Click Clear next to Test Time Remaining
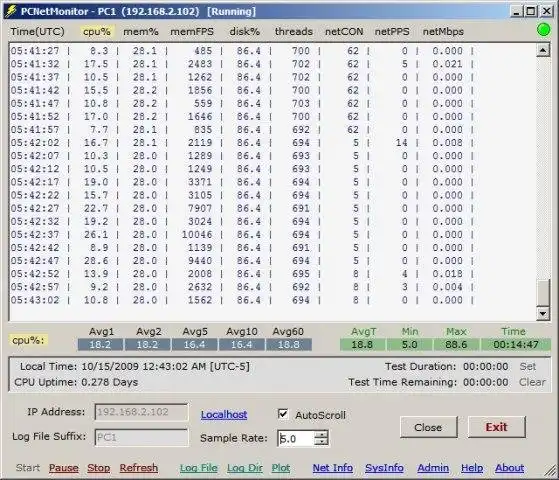Screen dimensions: 559x480 coord(532,382)
